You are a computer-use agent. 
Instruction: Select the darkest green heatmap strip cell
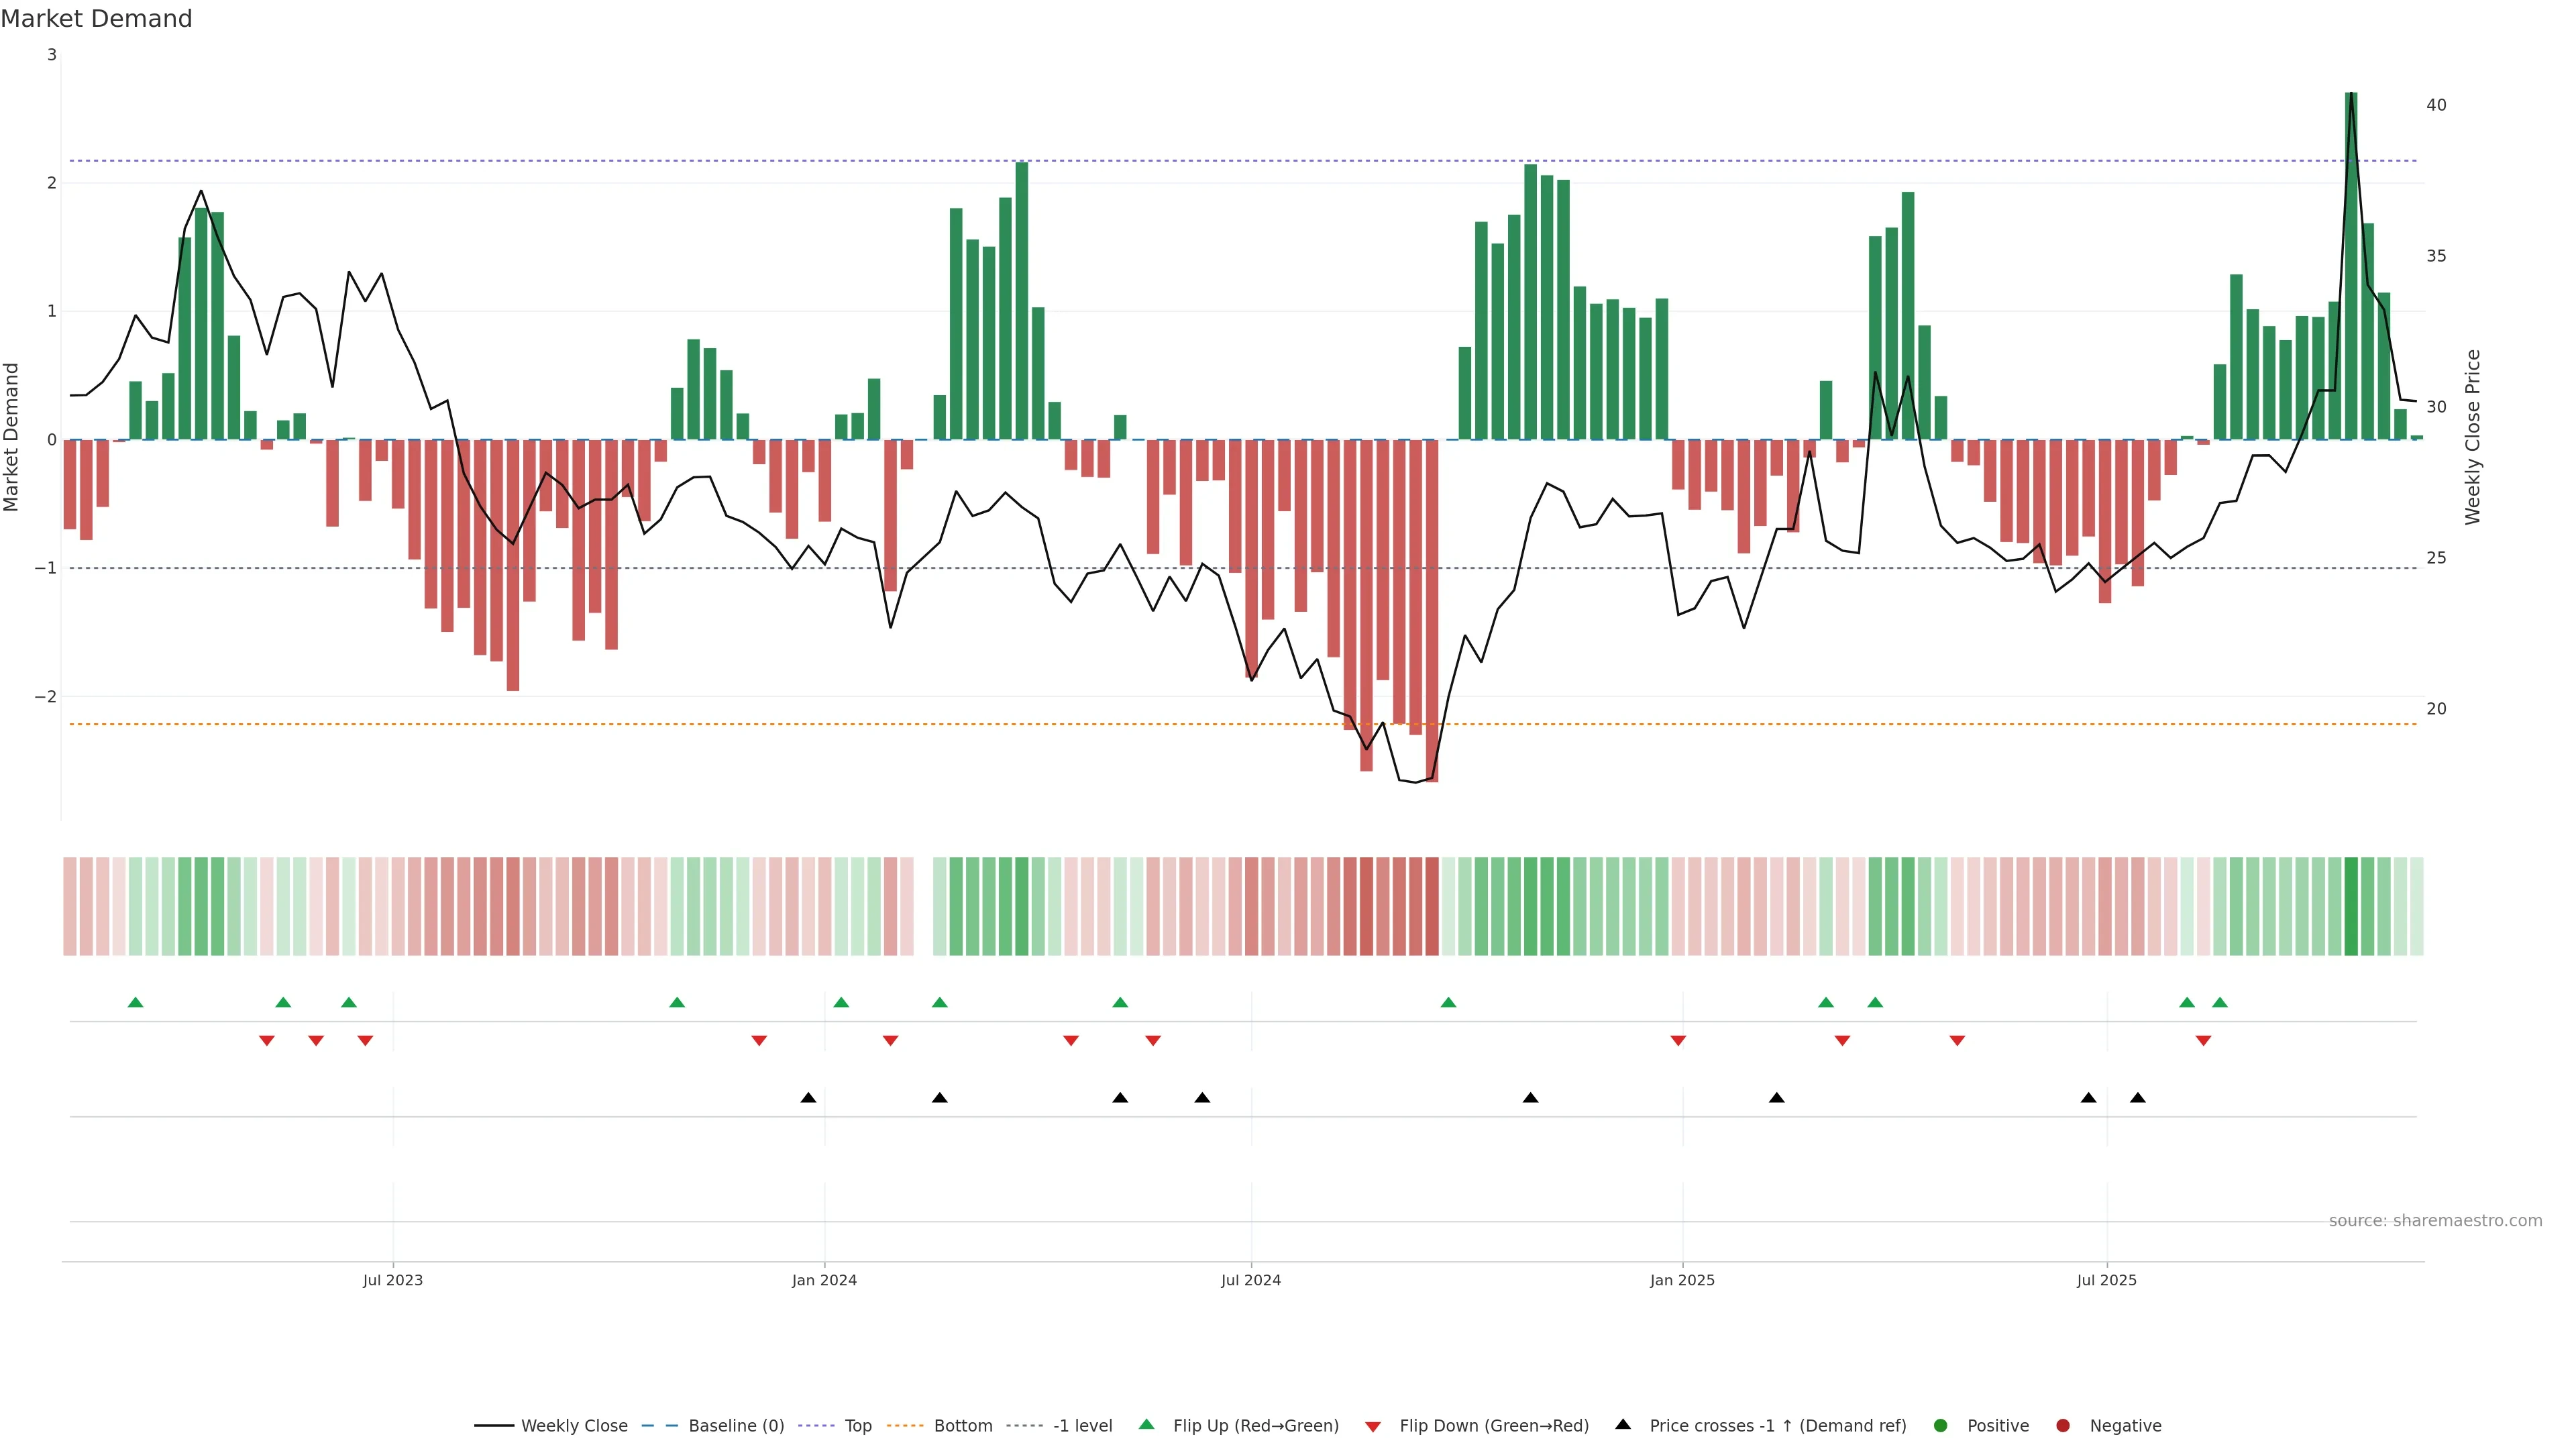(x=2351, y=906)
